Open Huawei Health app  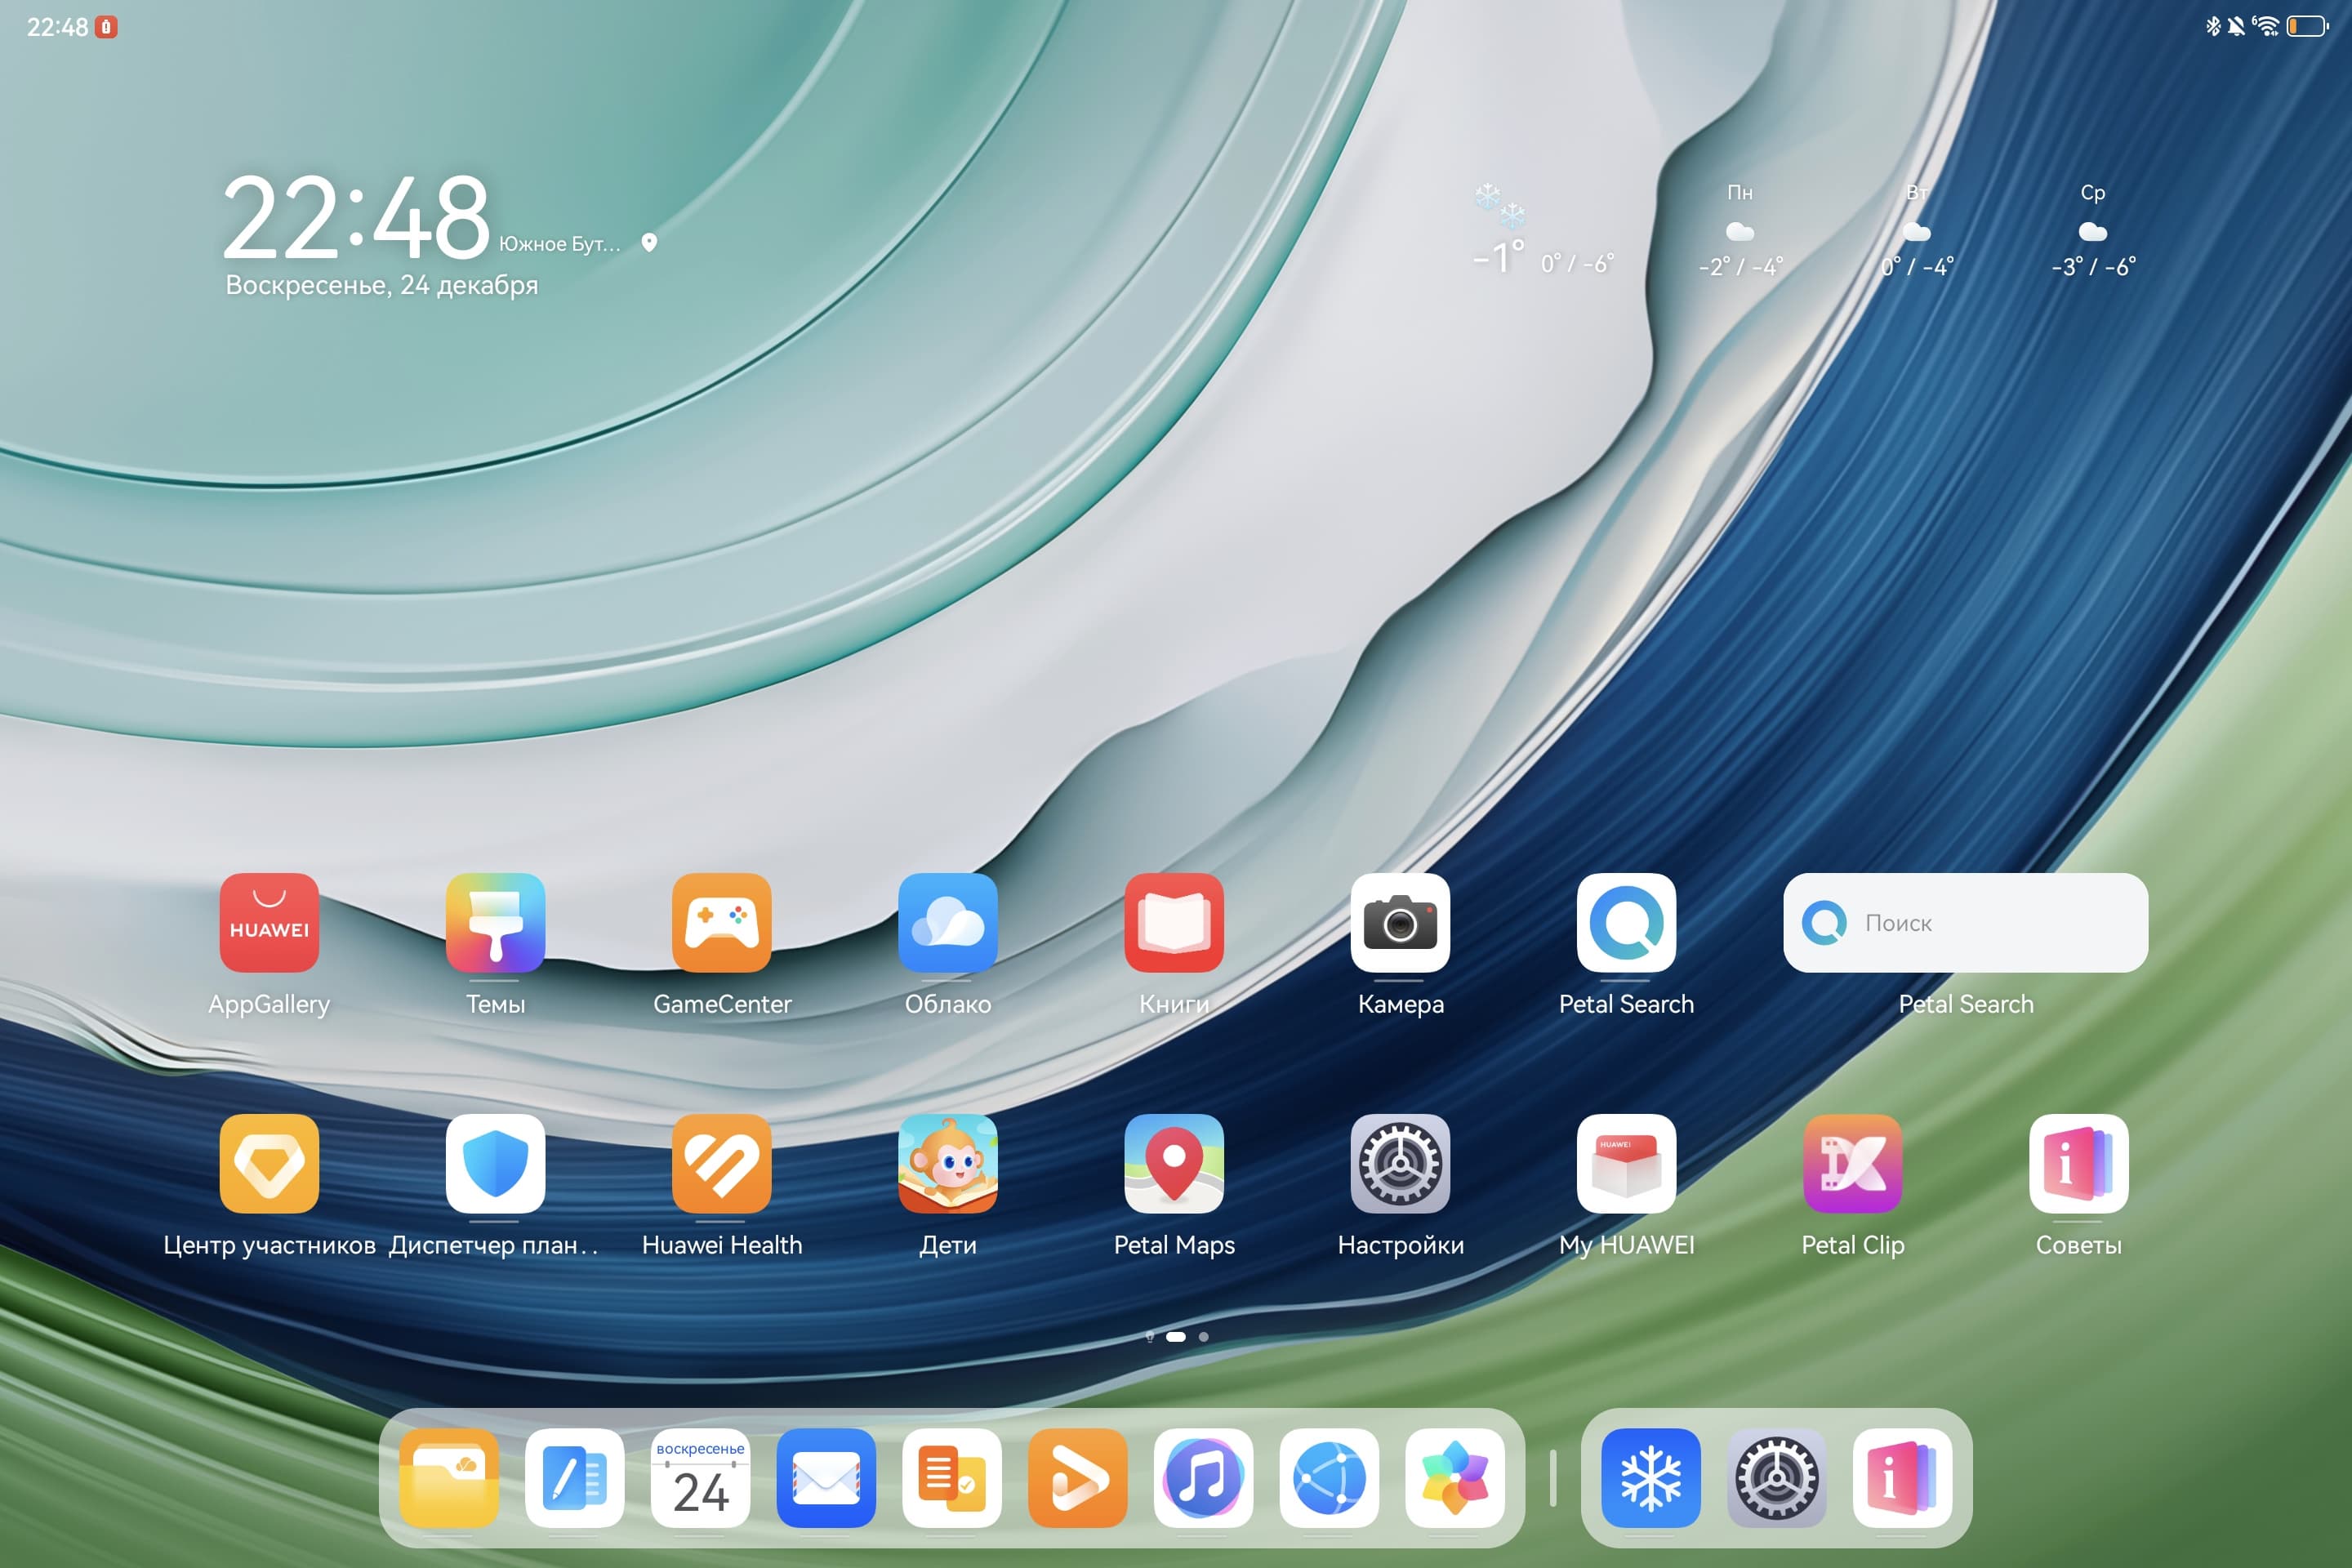[721, 1163]
